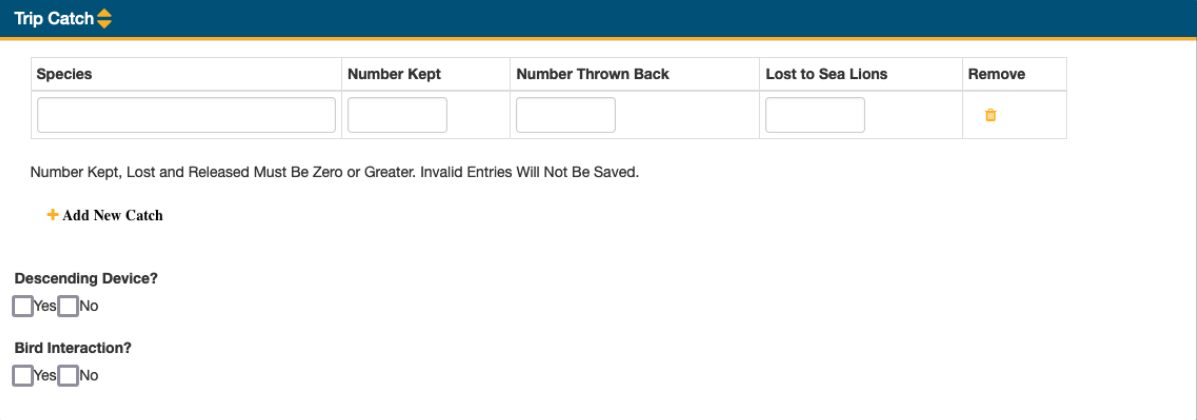The width and height of the screenshot is (1197, 420).
Task: Click the Lost to Sea Lions column header
Action: [x=826, y=74]
